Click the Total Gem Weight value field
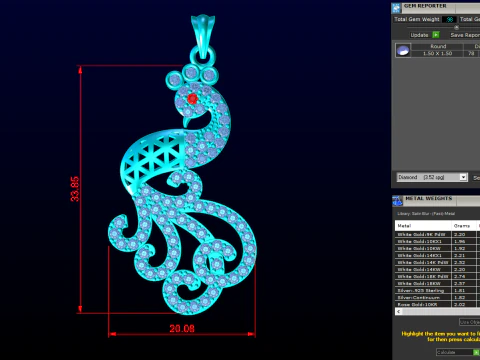480x360 pixels. click(449, 19)
